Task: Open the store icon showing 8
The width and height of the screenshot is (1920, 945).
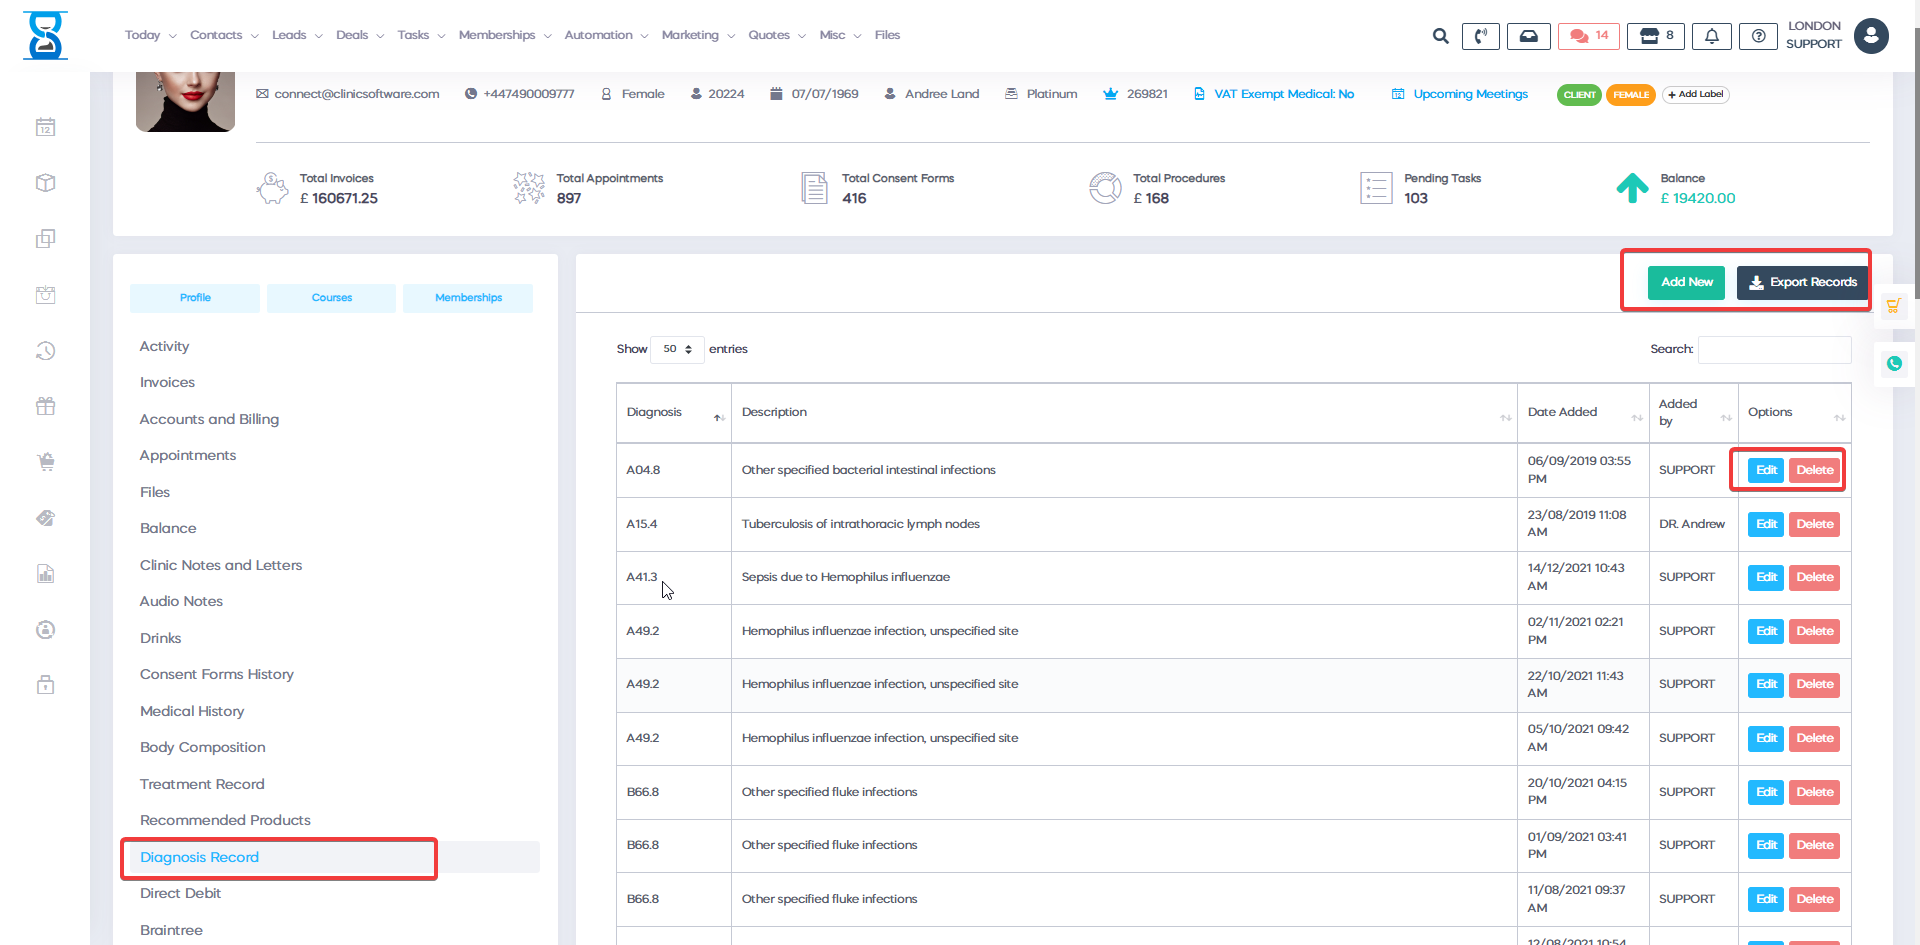Action: [x=1656, y=36]
